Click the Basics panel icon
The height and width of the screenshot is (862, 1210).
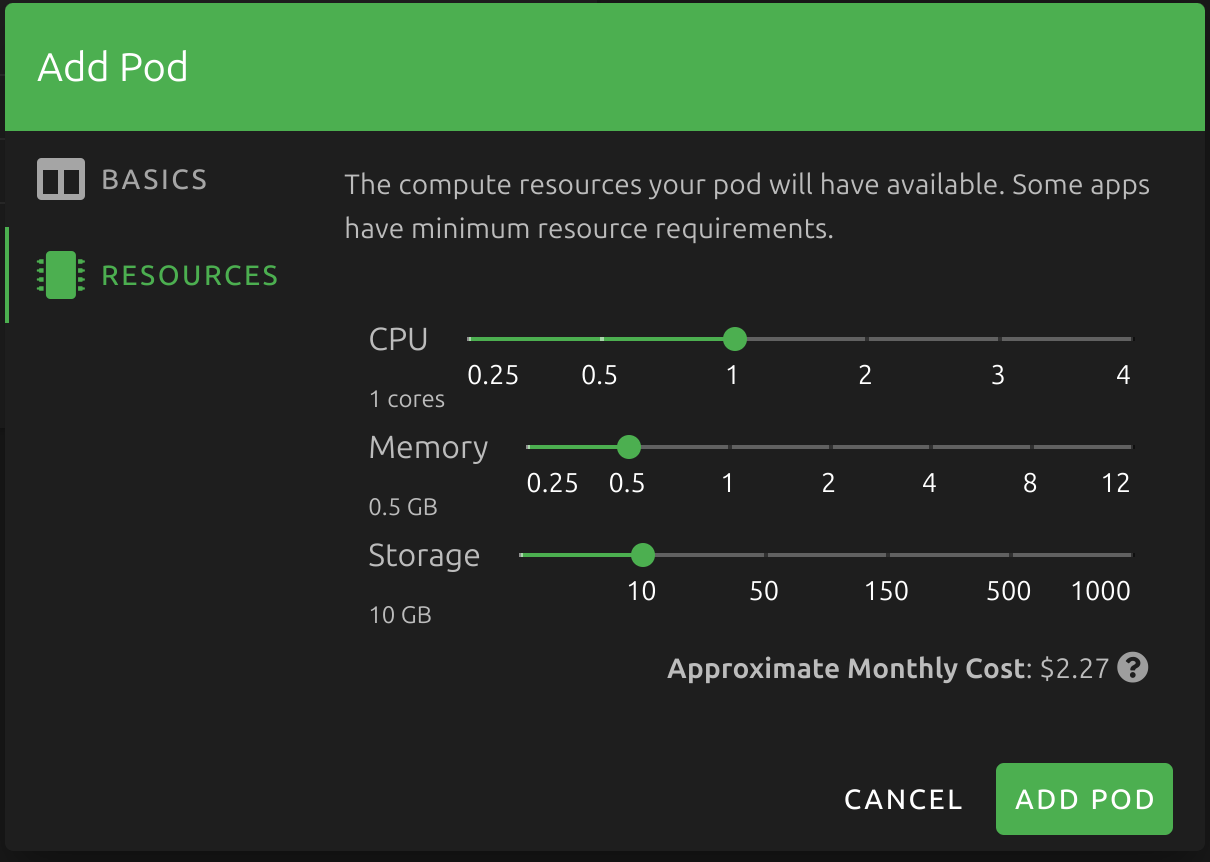tap(60, 179)
